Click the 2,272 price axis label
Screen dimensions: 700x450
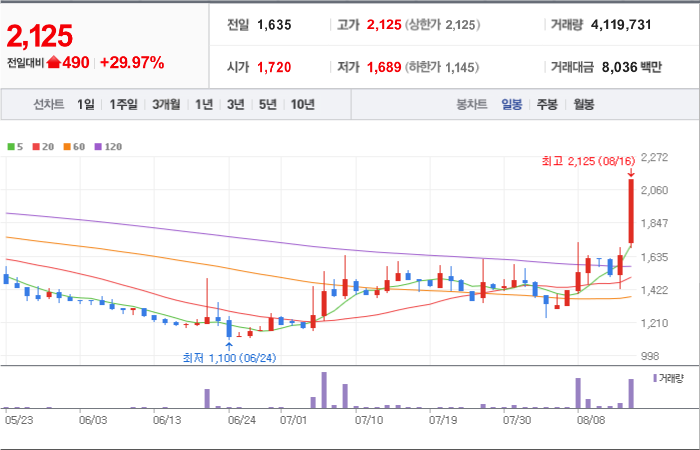point(654,157)
